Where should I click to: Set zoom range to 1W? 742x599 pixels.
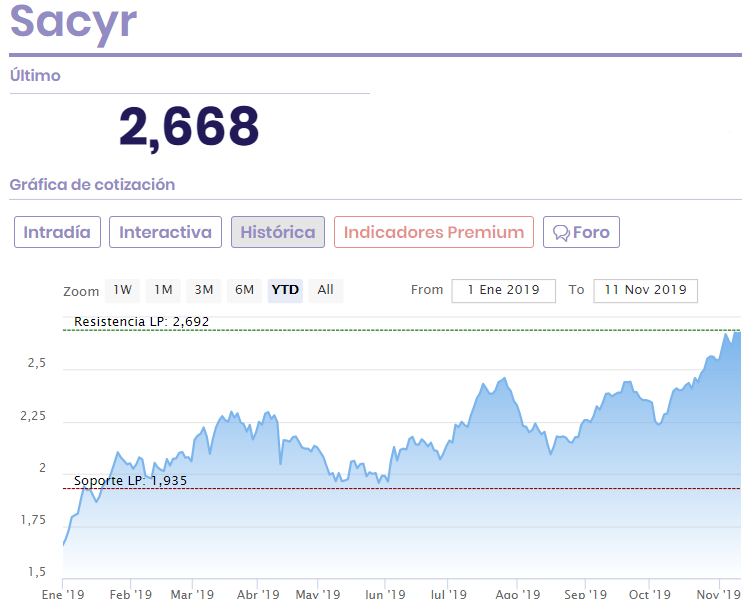122,290
